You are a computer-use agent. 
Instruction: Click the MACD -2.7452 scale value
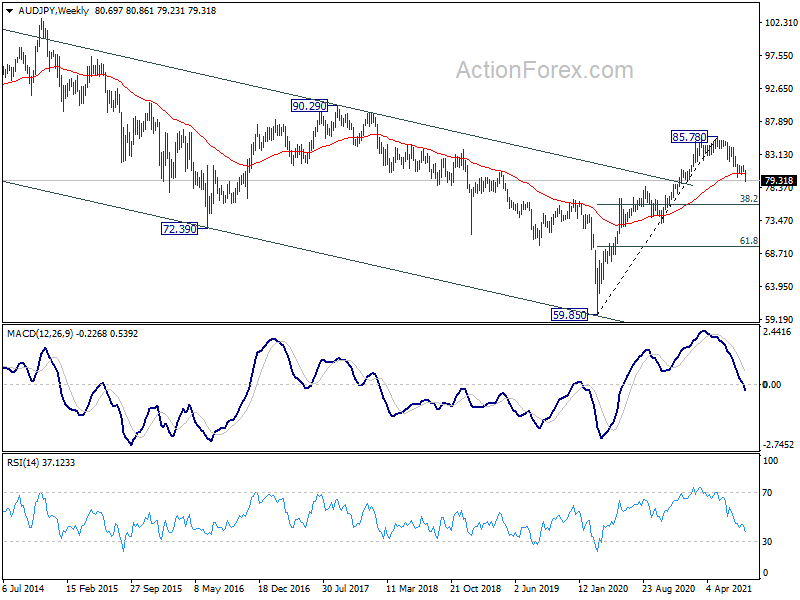[x=779, y=445]
